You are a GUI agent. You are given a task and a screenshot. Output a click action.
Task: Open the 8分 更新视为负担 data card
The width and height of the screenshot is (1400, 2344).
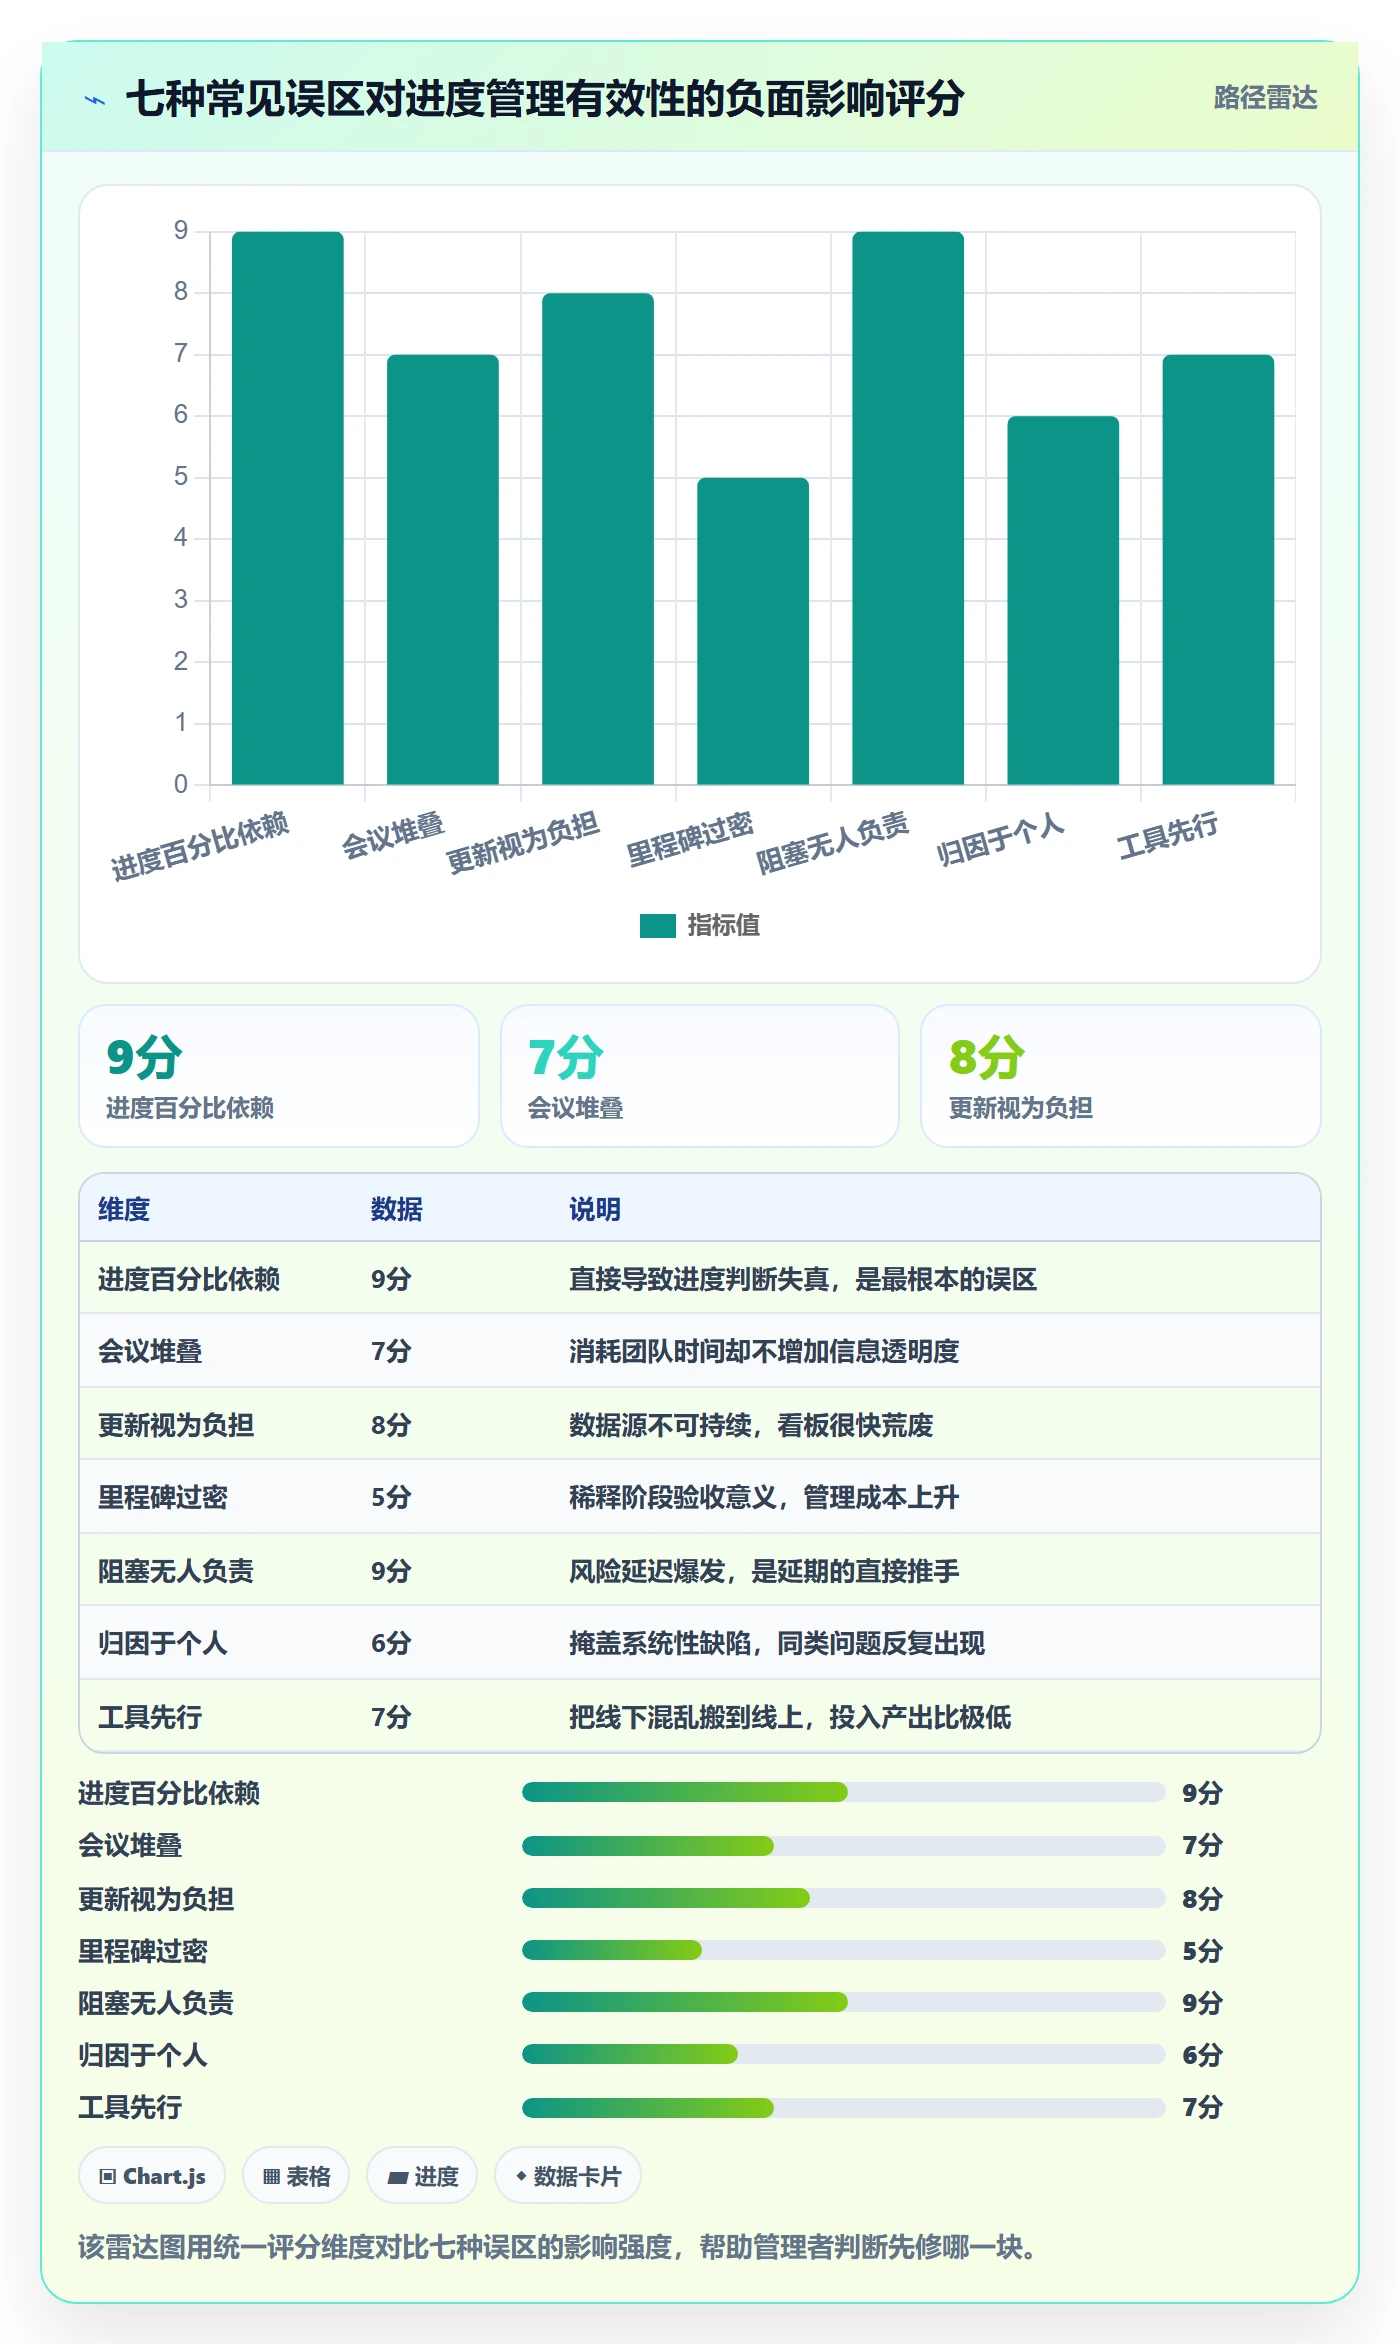point(1121,1076)
